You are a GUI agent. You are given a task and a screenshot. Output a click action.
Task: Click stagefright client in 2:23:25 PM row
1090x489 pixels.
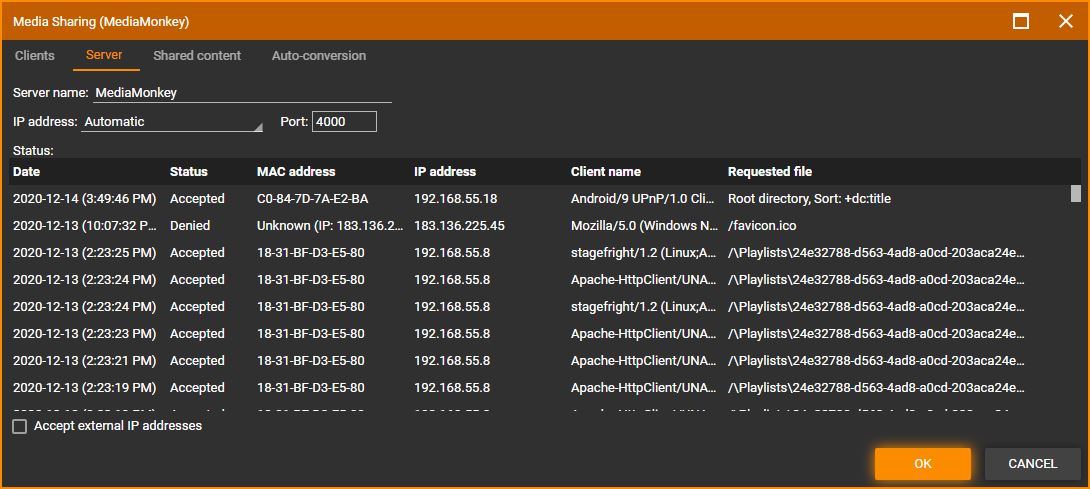(644, 253)
